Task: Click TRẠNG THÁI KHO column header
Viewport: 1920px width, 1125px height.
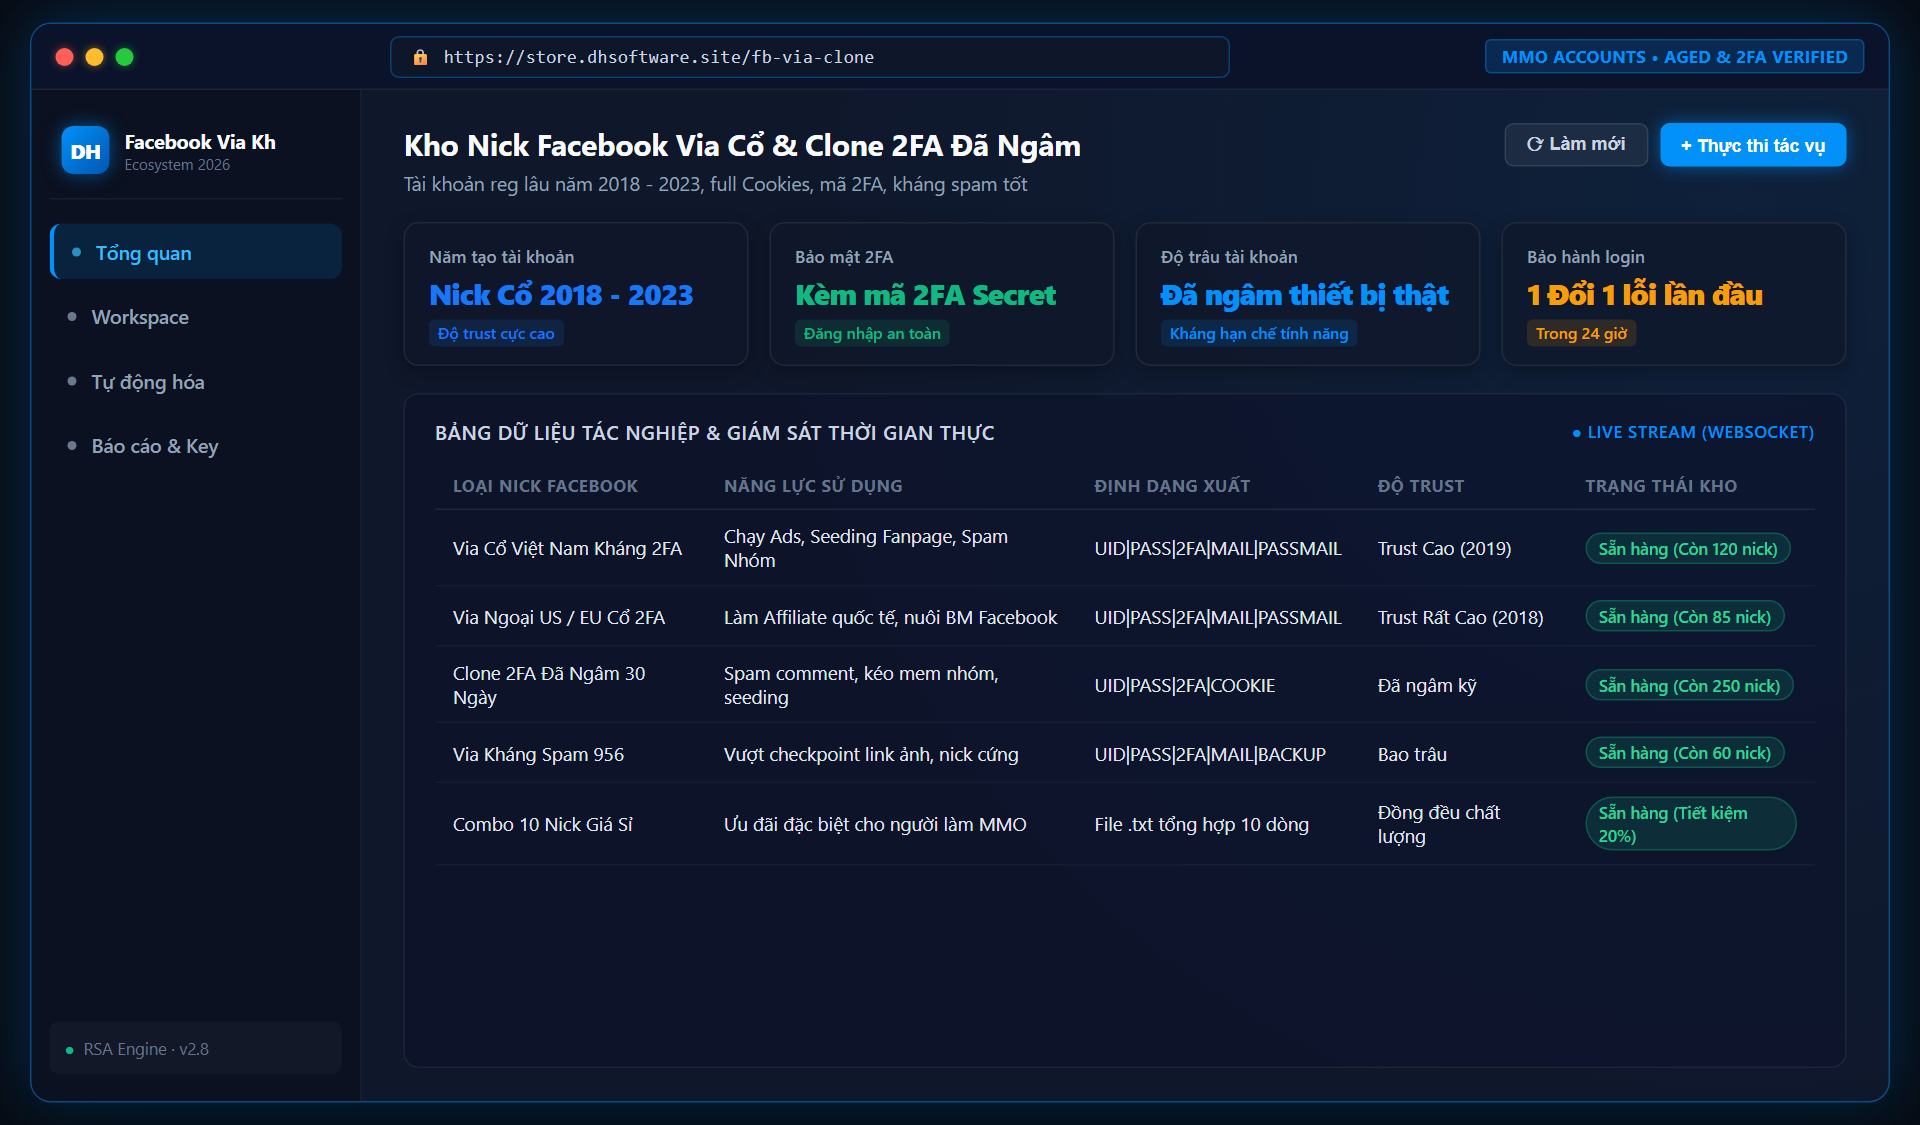Action: tap(1661, 486)
